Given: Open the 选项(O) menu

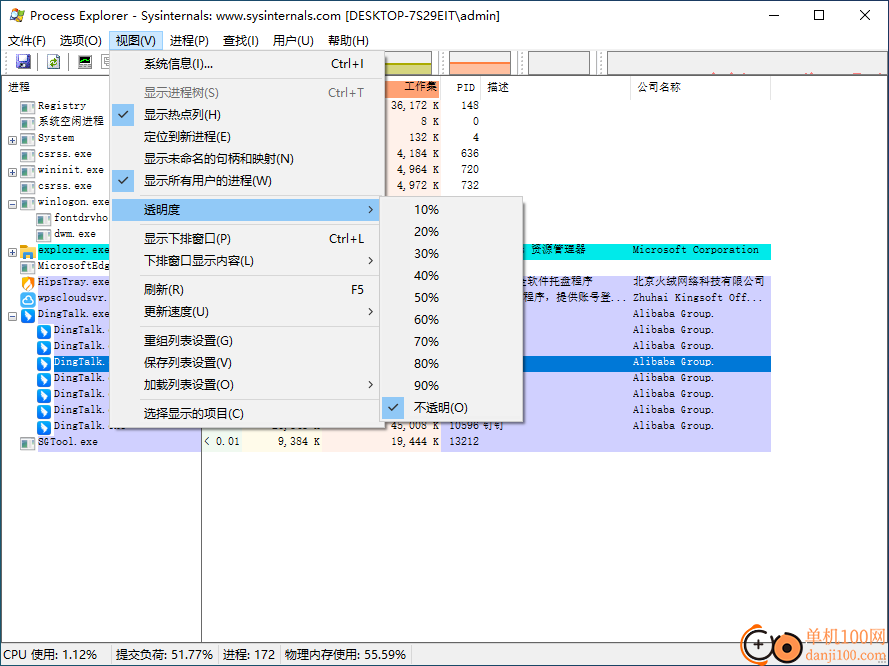Looking at the screenshot, I should [x=81, y=41].
